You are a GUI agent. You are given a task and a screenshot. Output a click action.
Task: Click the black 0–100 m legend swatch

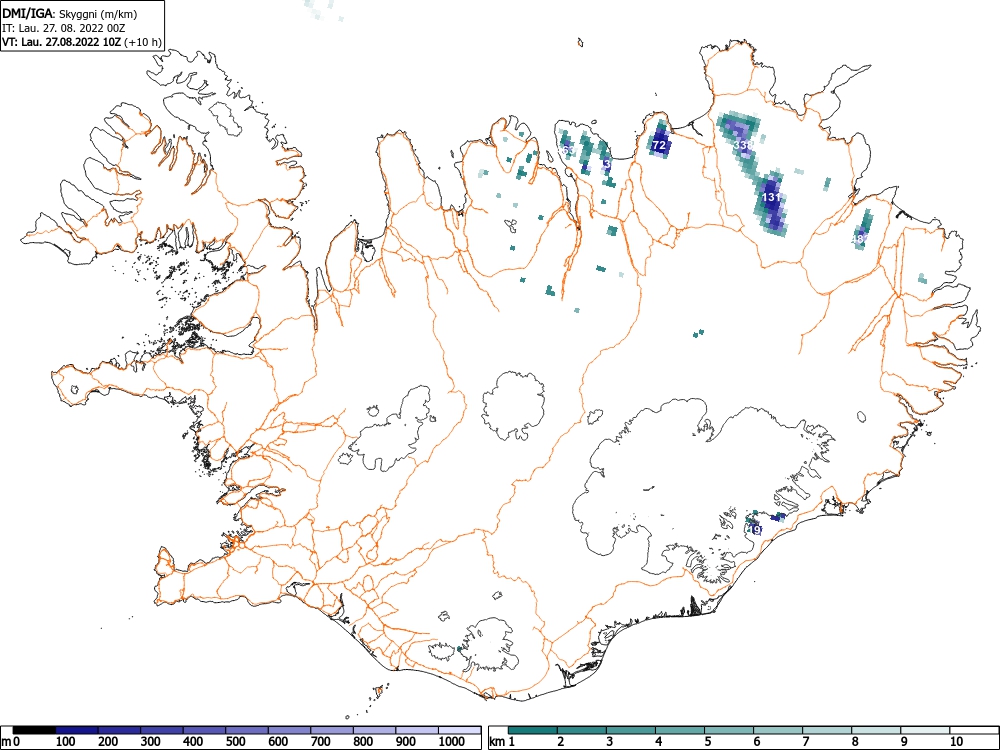click(x=34, y=730)
